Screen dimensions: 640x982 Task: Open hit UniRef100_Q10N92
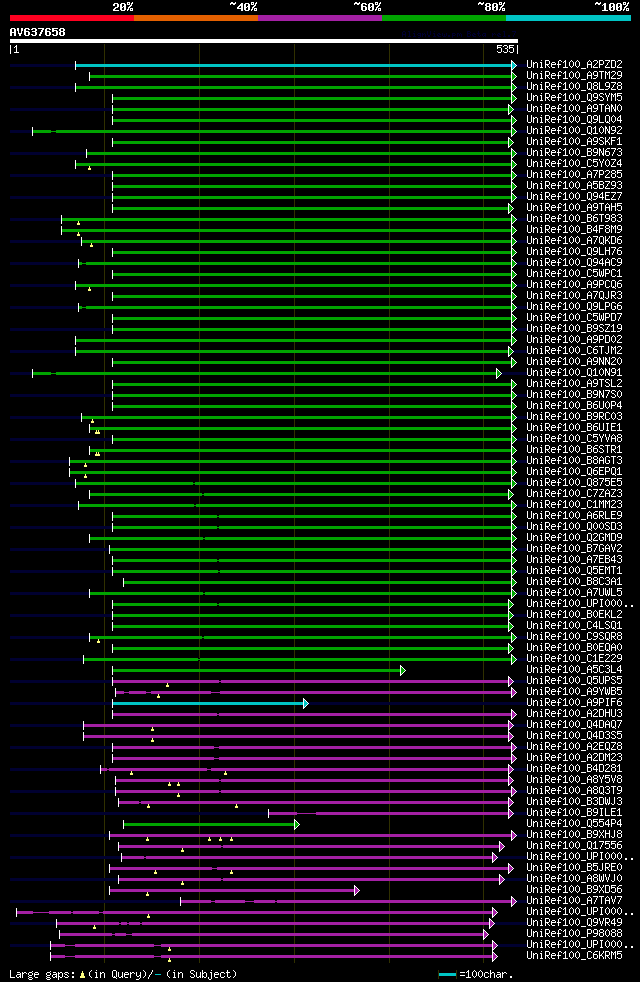[574, 131]
